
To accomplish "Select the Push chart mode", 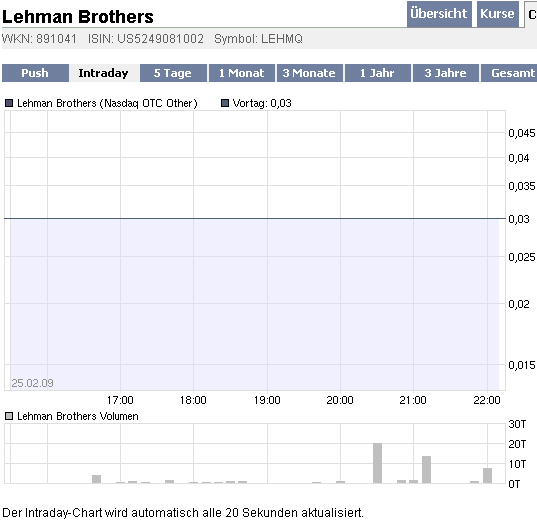I will point(35,73).
